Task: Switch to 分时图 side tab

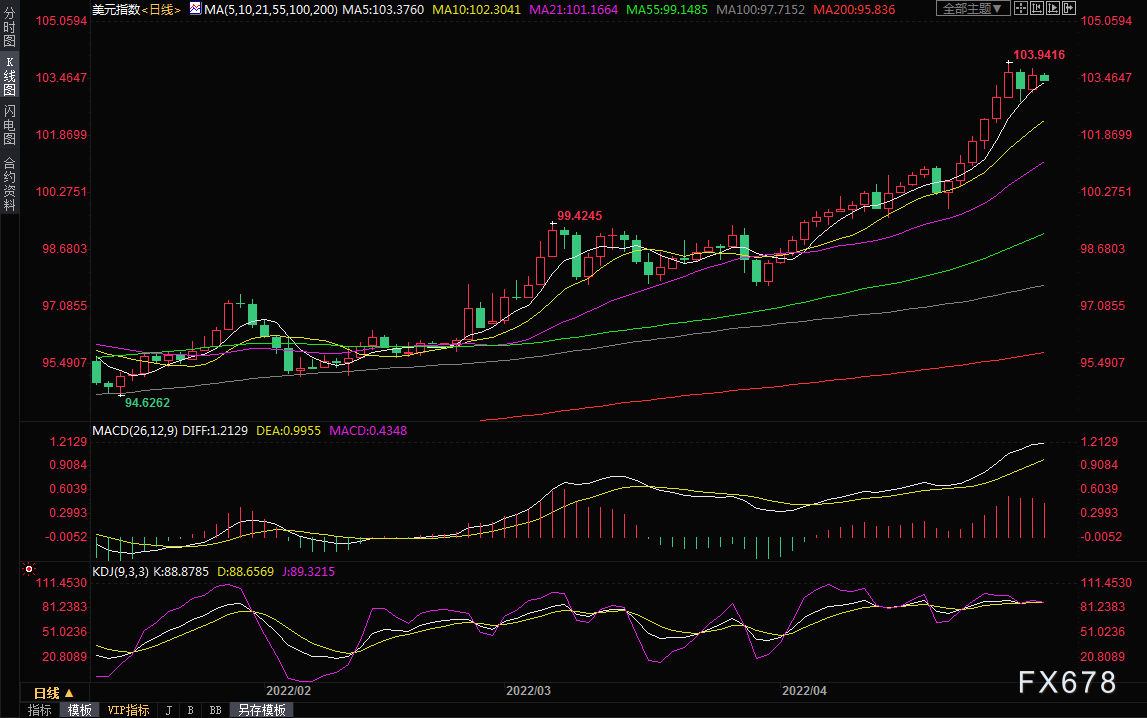Action: (x=10, y=27)
